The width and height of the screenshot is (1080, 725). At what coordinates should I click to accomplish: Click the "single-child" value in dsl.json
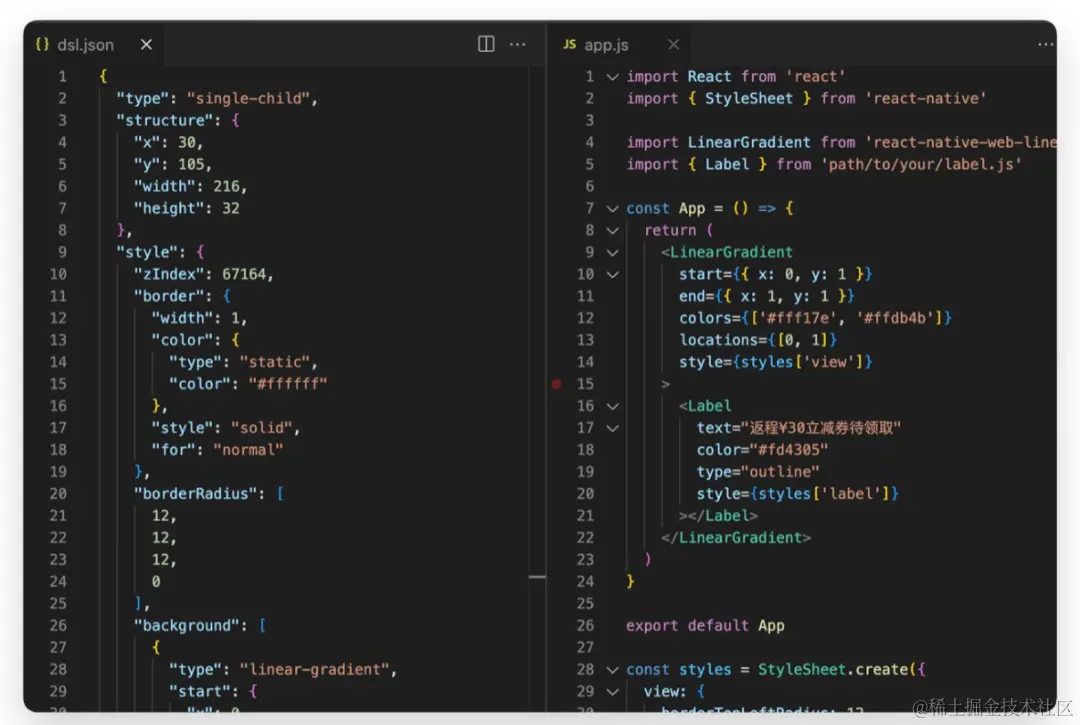click(248, 98)
